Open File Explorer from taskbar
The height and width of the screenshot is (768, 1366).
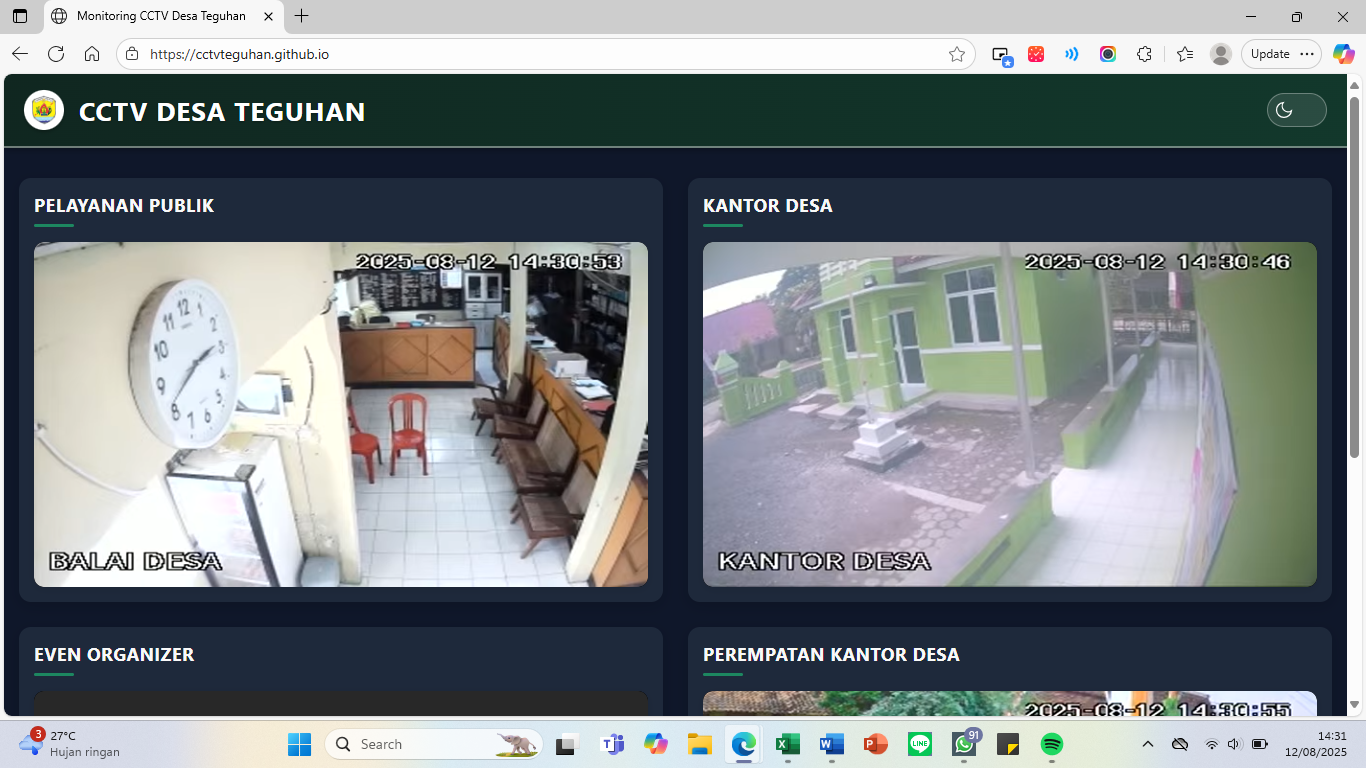[x=699, y=744]
